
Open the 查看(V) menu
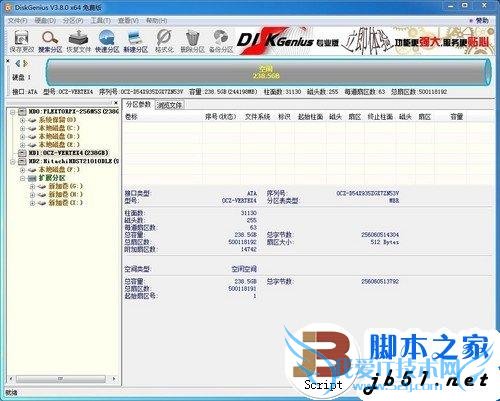(128, 21)
